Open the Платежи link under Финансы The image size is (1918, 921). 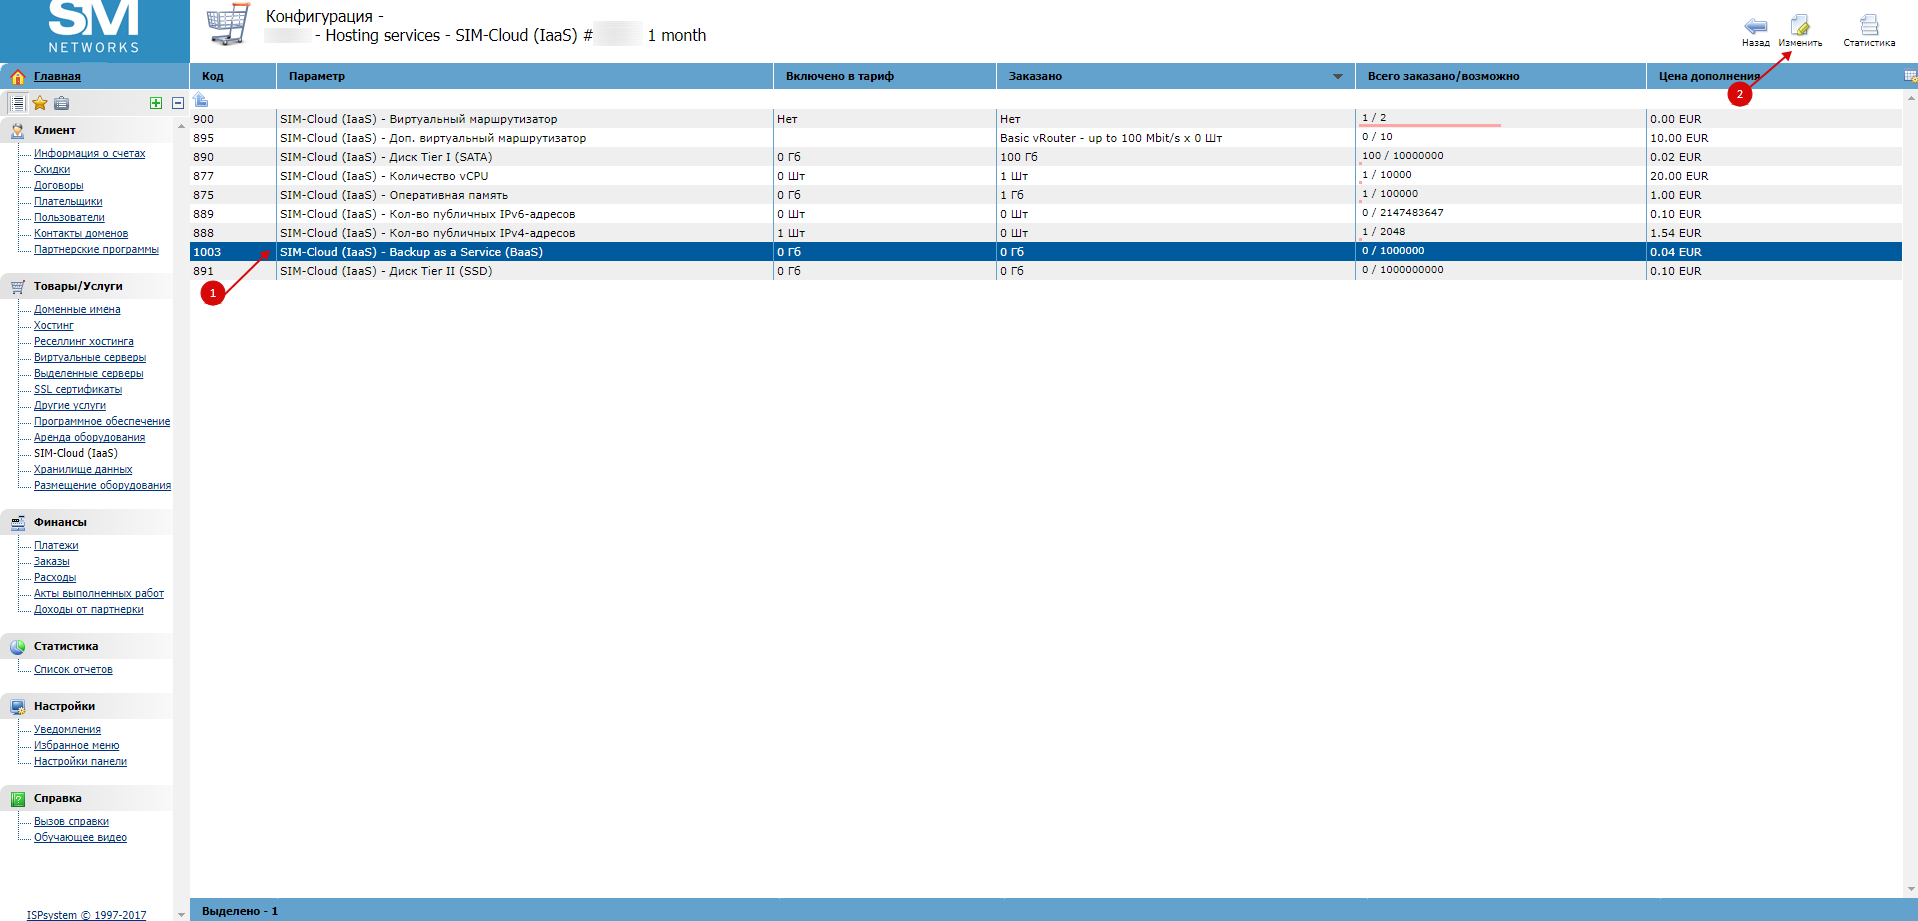pyautogui.click(x=56, y=545)
